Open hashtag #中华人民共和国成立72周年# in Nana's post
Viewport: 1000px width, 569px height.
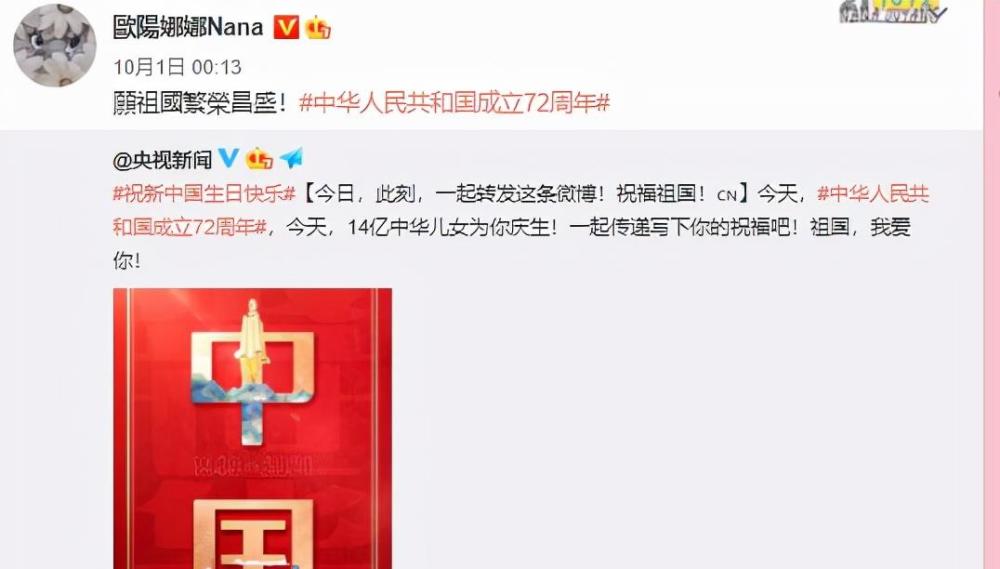tap(455, 103)
